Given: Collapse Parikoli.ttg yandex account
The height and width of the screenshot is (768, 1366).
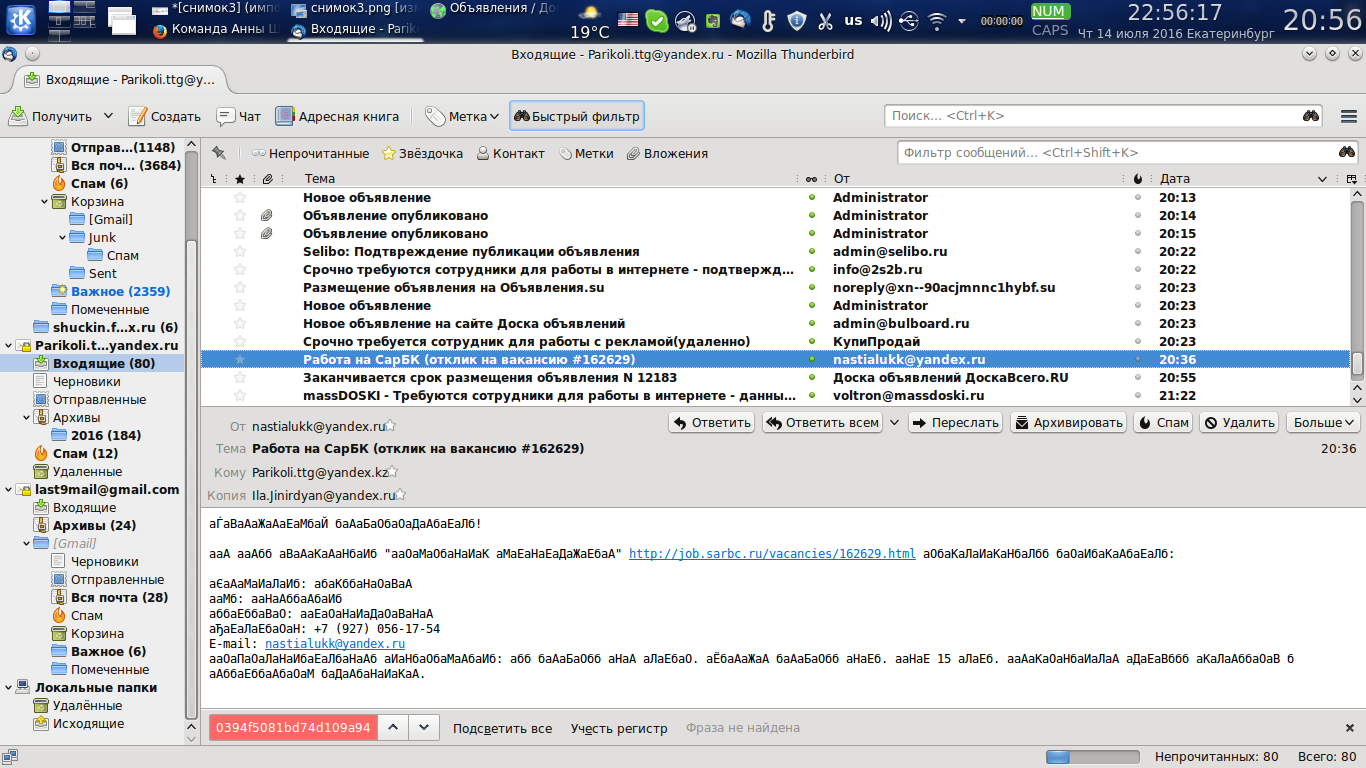Looking at the screenshot, I should coord(8,345).
